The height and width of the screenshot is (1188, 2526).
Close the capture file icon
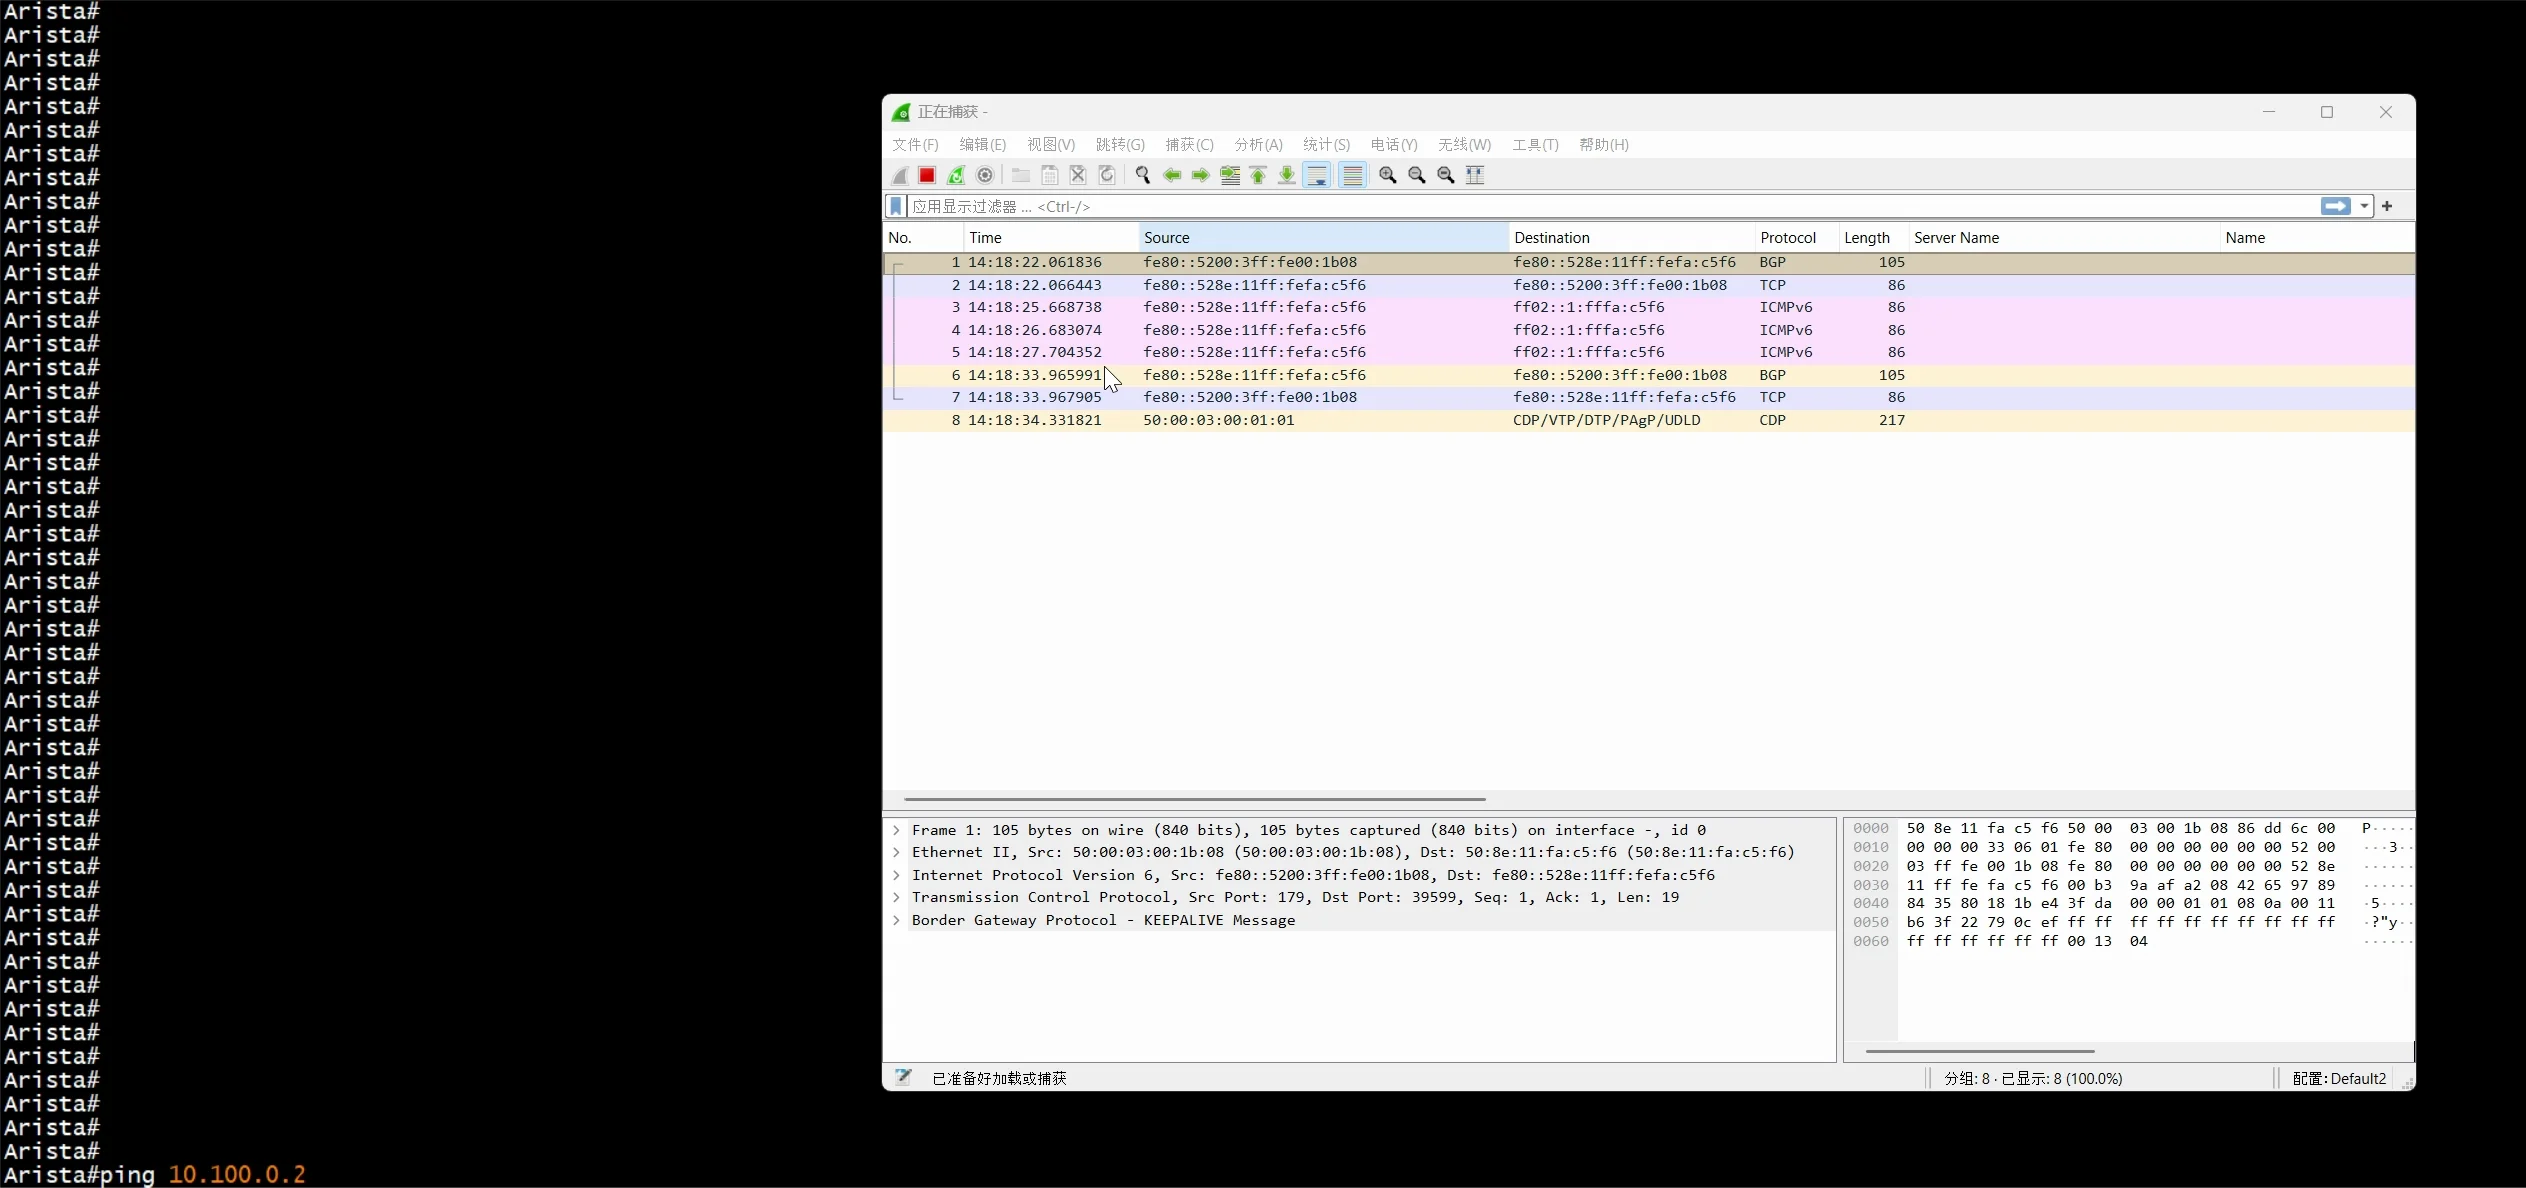click(x=1078, y=175)
